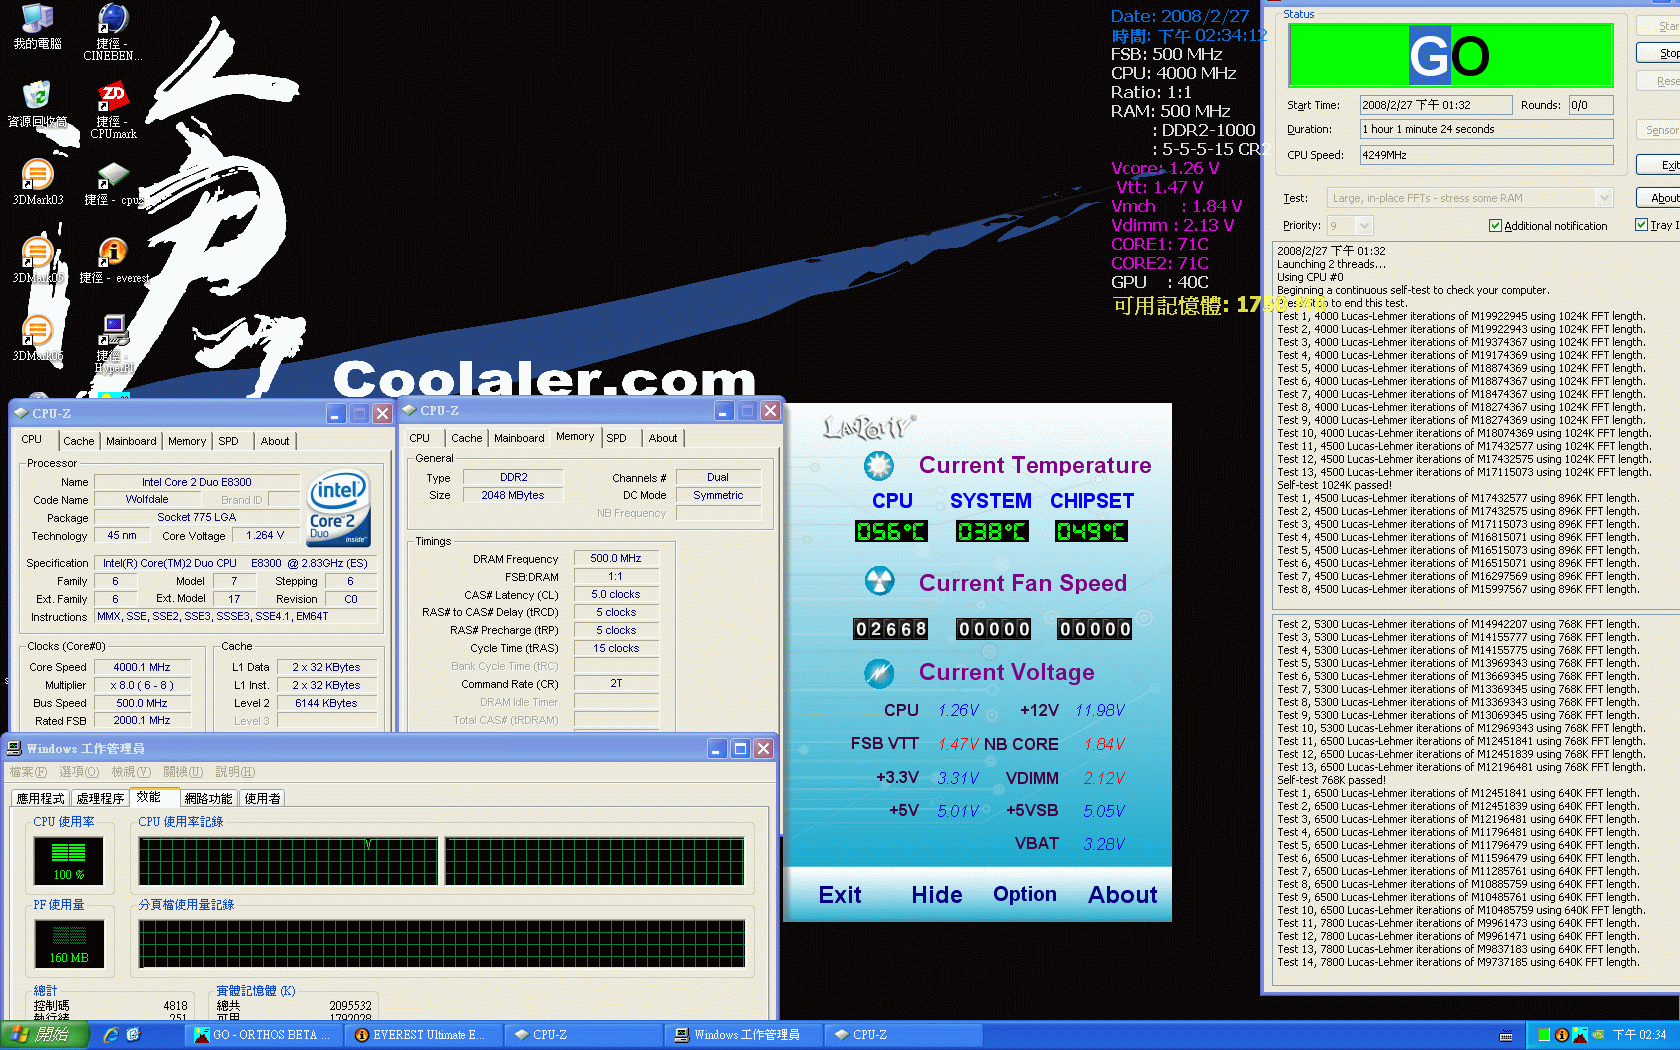Click the CPU-Z Memory window title icon
This screenshot has height=1050, width=1680.
coord(409,410)
